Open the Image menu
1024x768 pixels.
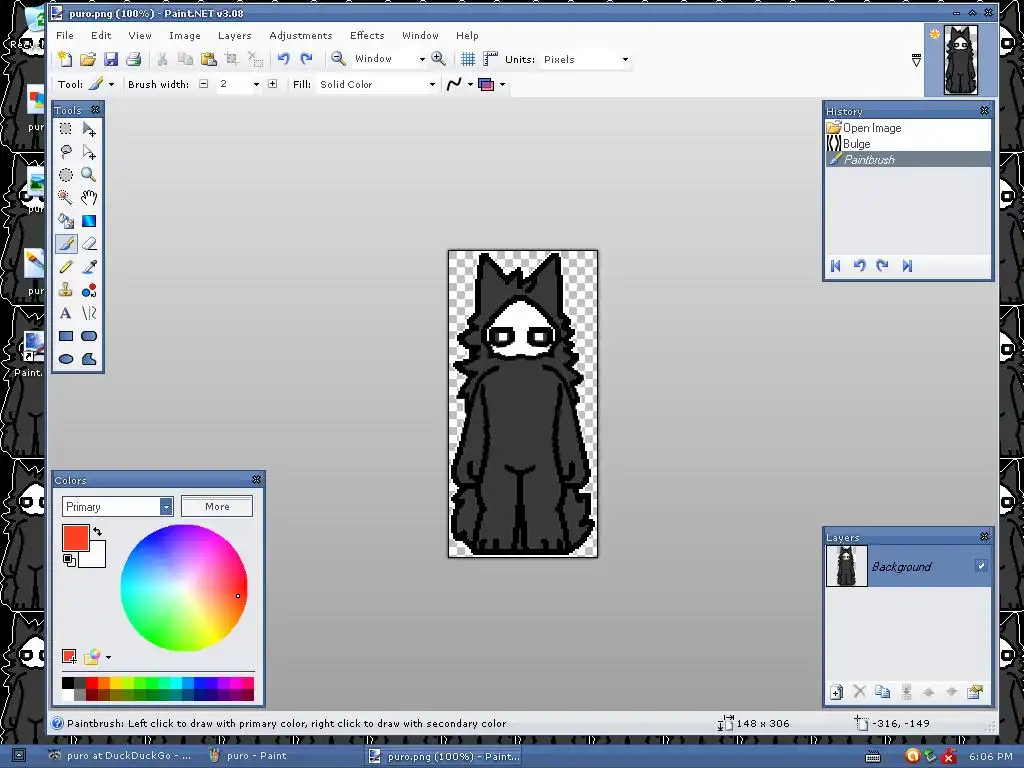(x=185, y=35)
